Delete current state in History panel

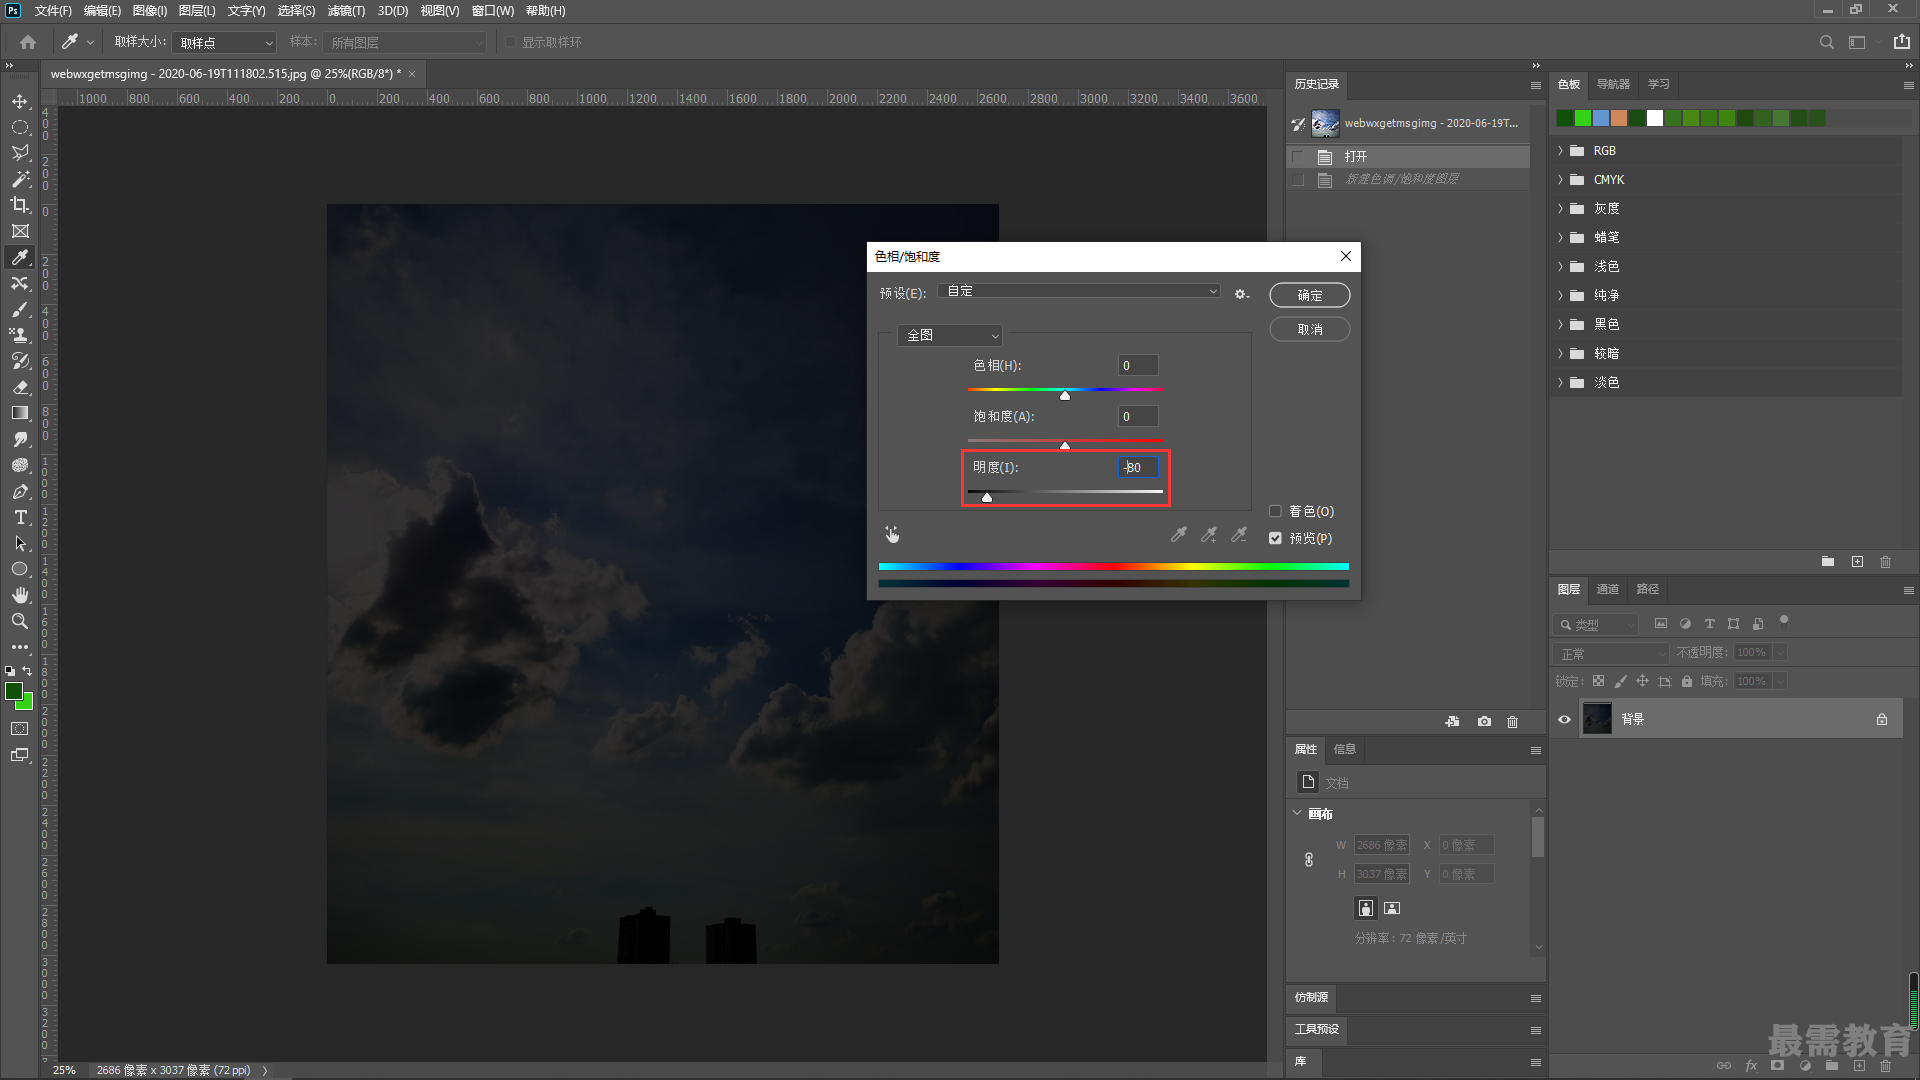coord(1513,722)
